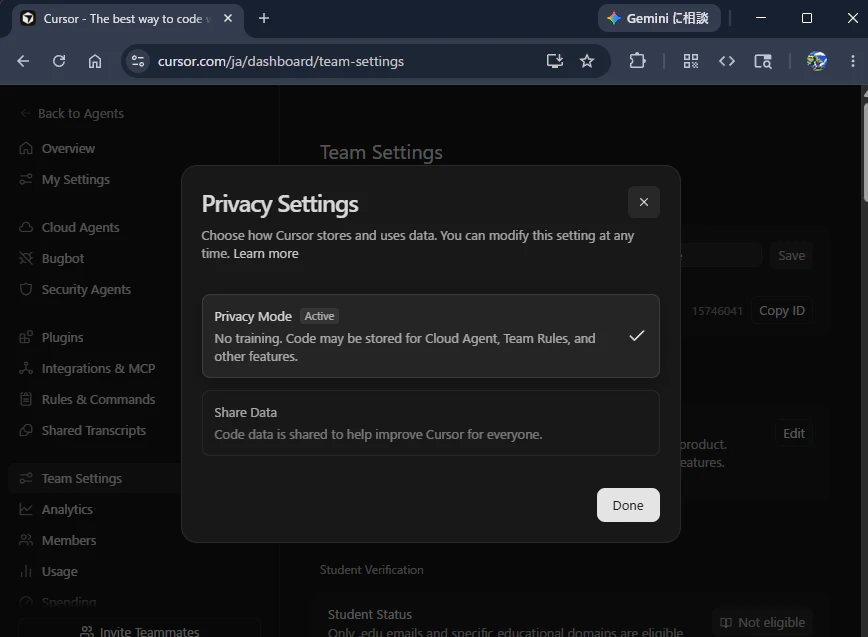Click the Shared Transcripts icon
Screen dimensions: 868x637
coord(26,430)
